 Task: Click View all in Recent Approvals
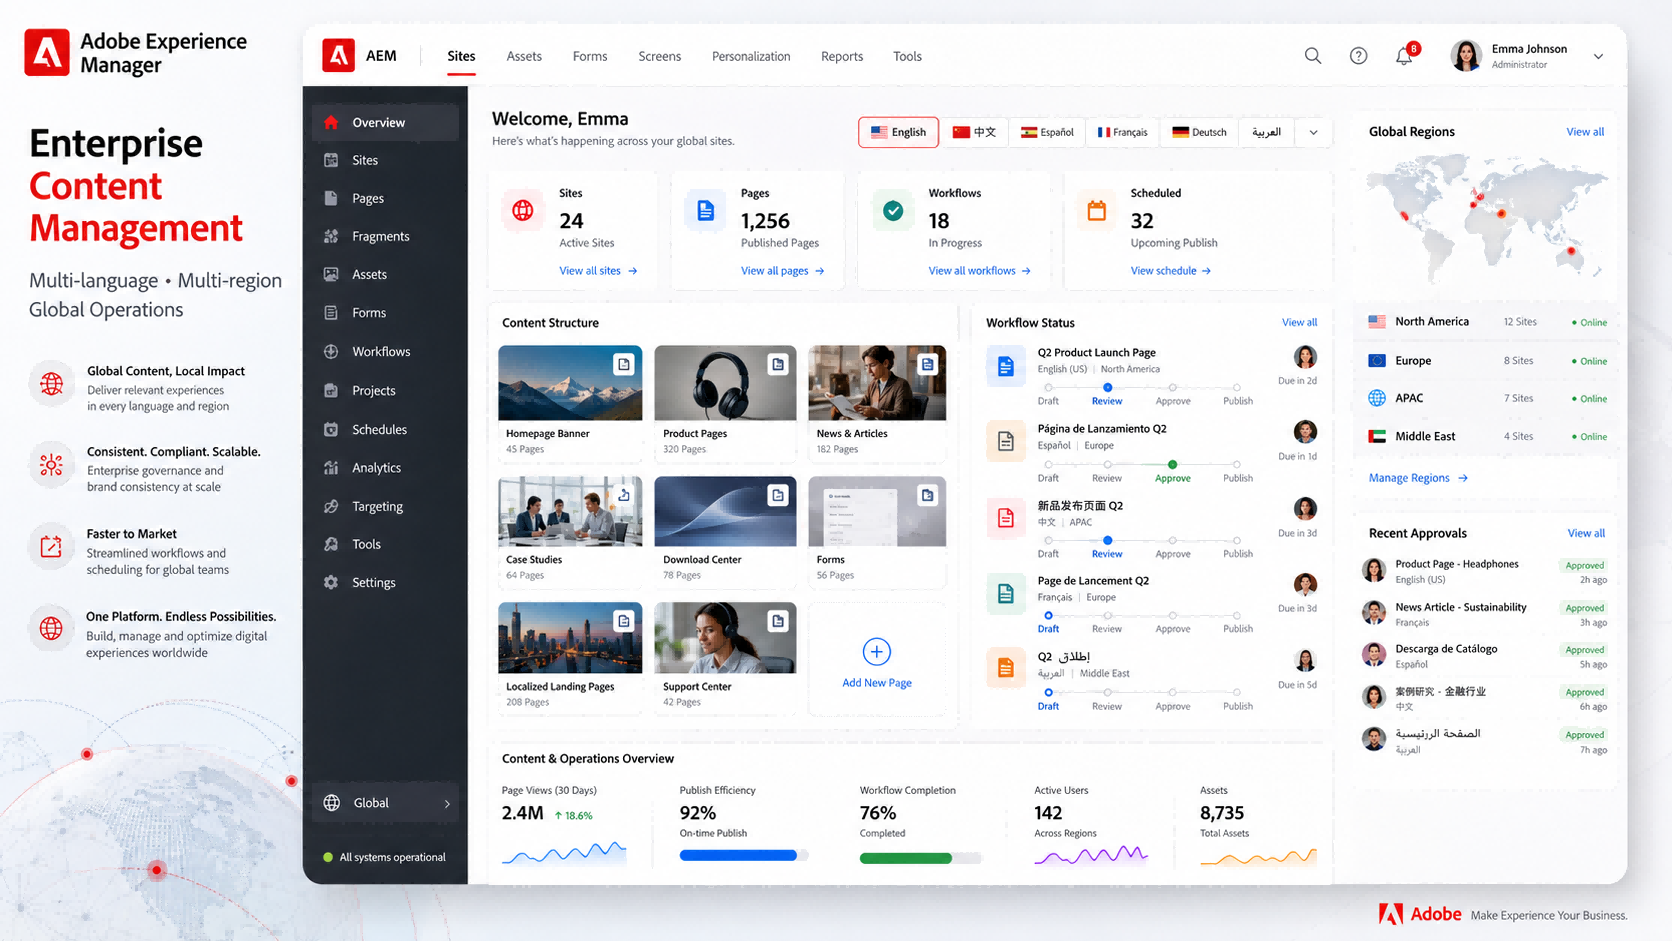pyautogui.click(x=1586, y=533)
